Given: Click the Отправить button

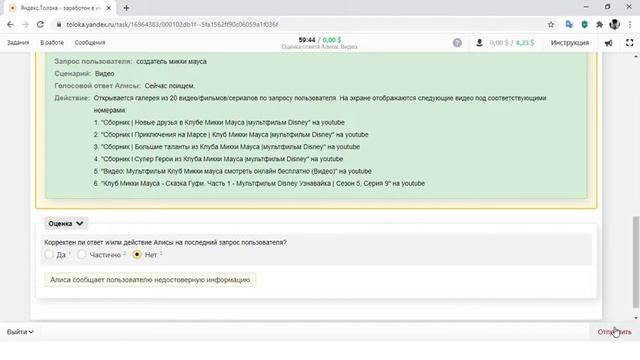Looking at the screenshot, I should click(x=614, y=332).
